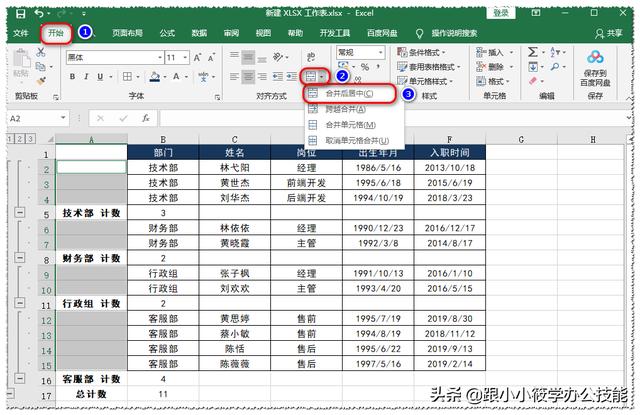Open Format as Table (套用表格格式) dropdown

(x=429, y=67)
